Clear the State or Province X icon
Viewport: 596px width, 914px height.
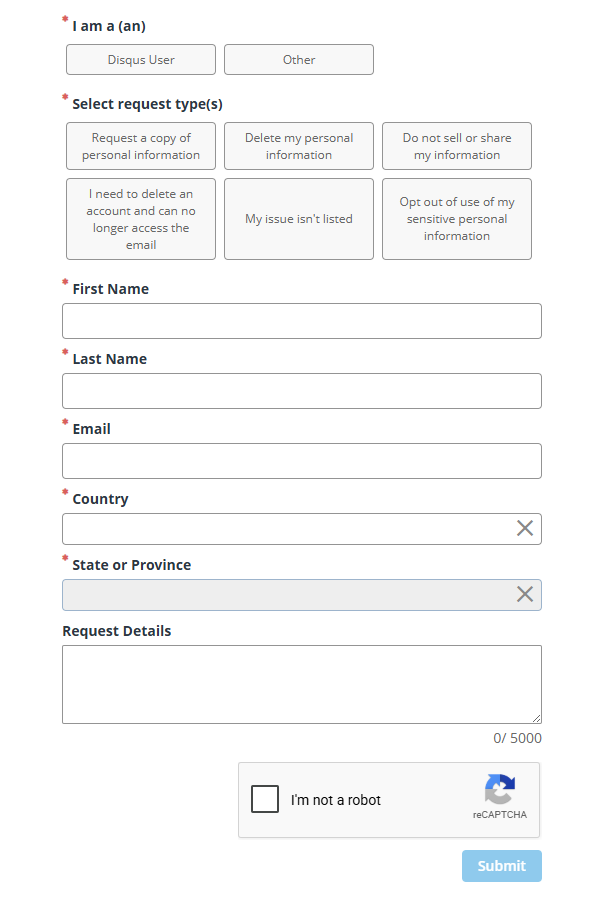524,594
